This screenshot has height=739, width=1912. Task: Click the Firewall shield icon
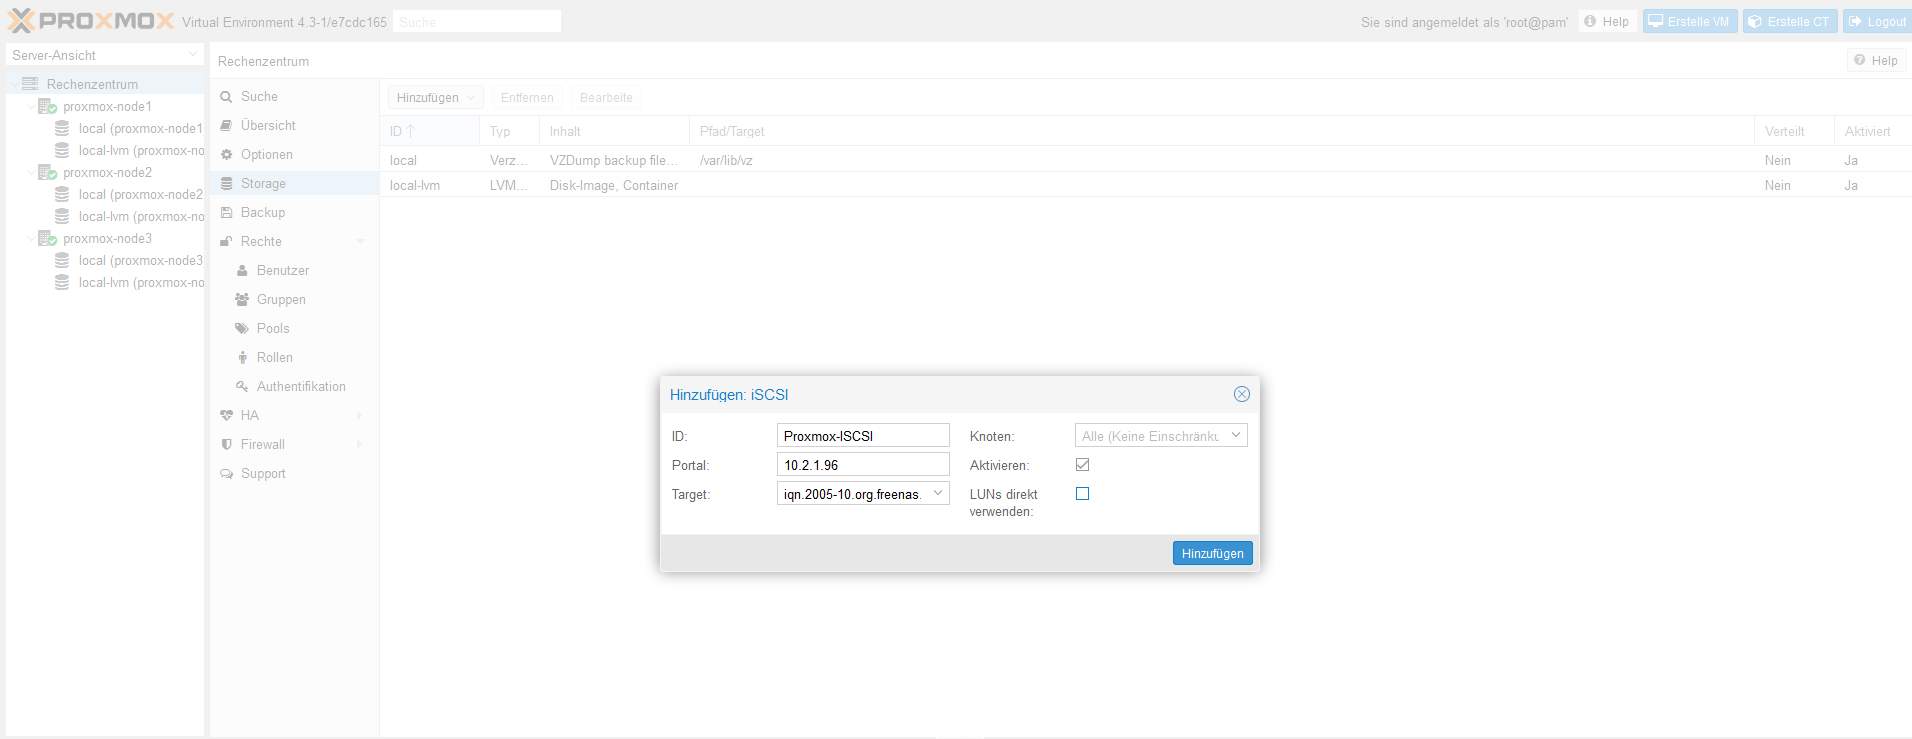227,444
